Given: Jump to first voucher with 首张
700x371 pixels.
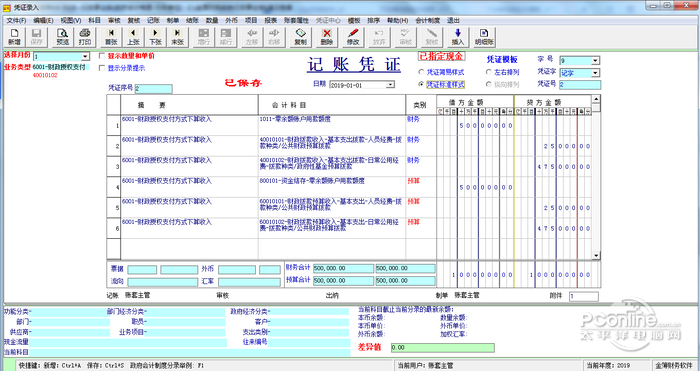Looking at the screenshot, I should click(x=111, y=37).
